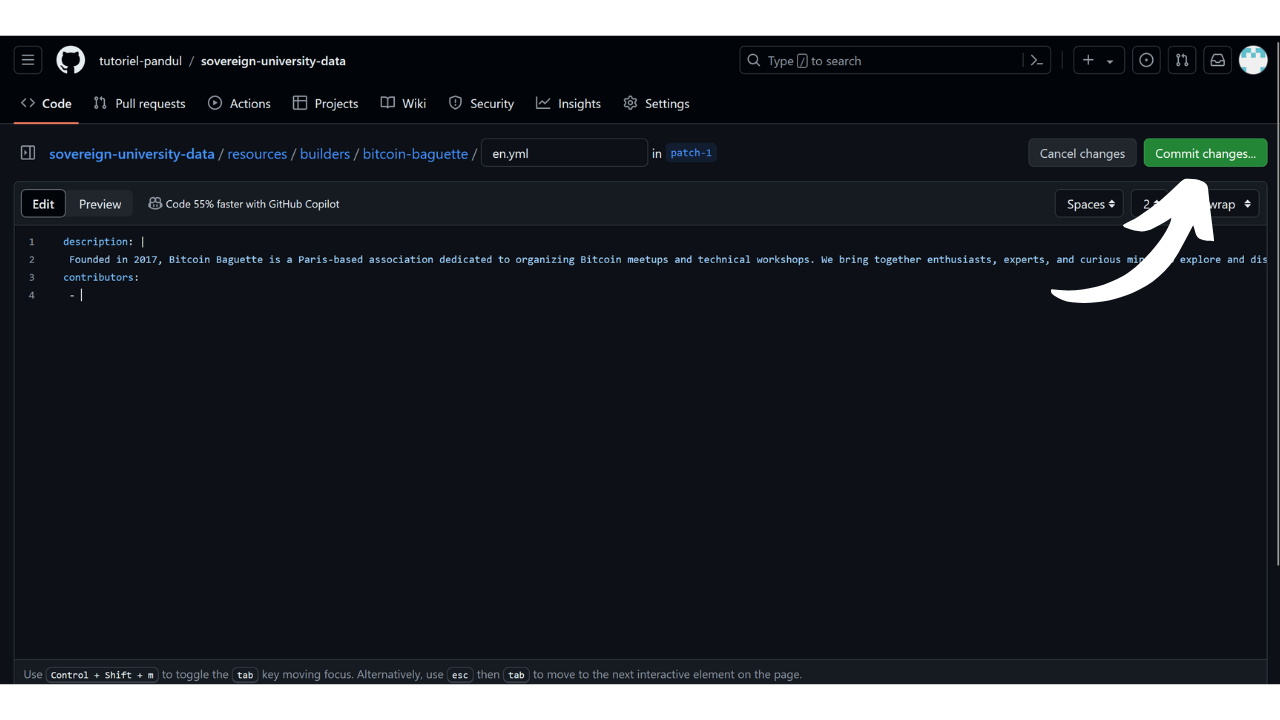Click the en.yml filename input field
Image resolution: width=1280 pixels, height=720 pixels.
564,153
